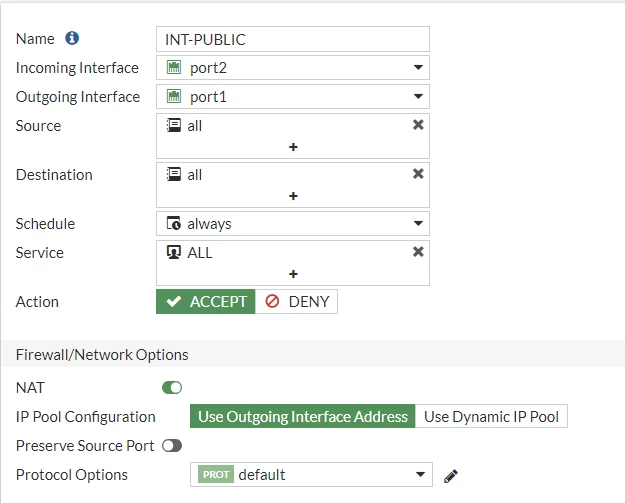This screenshot has width=625, height=503.
Task: Edit Protocol Options with pencil icon
Action: 451,476
